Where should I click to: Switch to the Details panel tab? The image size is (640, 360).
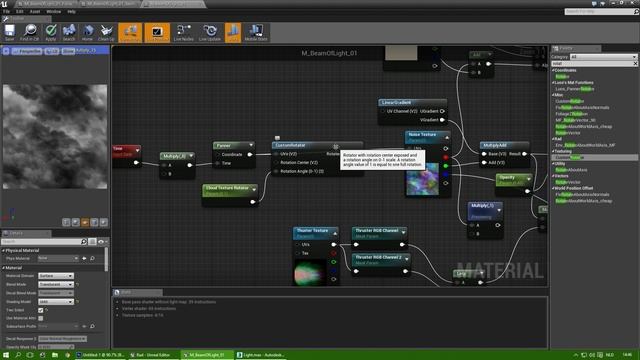click(x=26, y=233)
